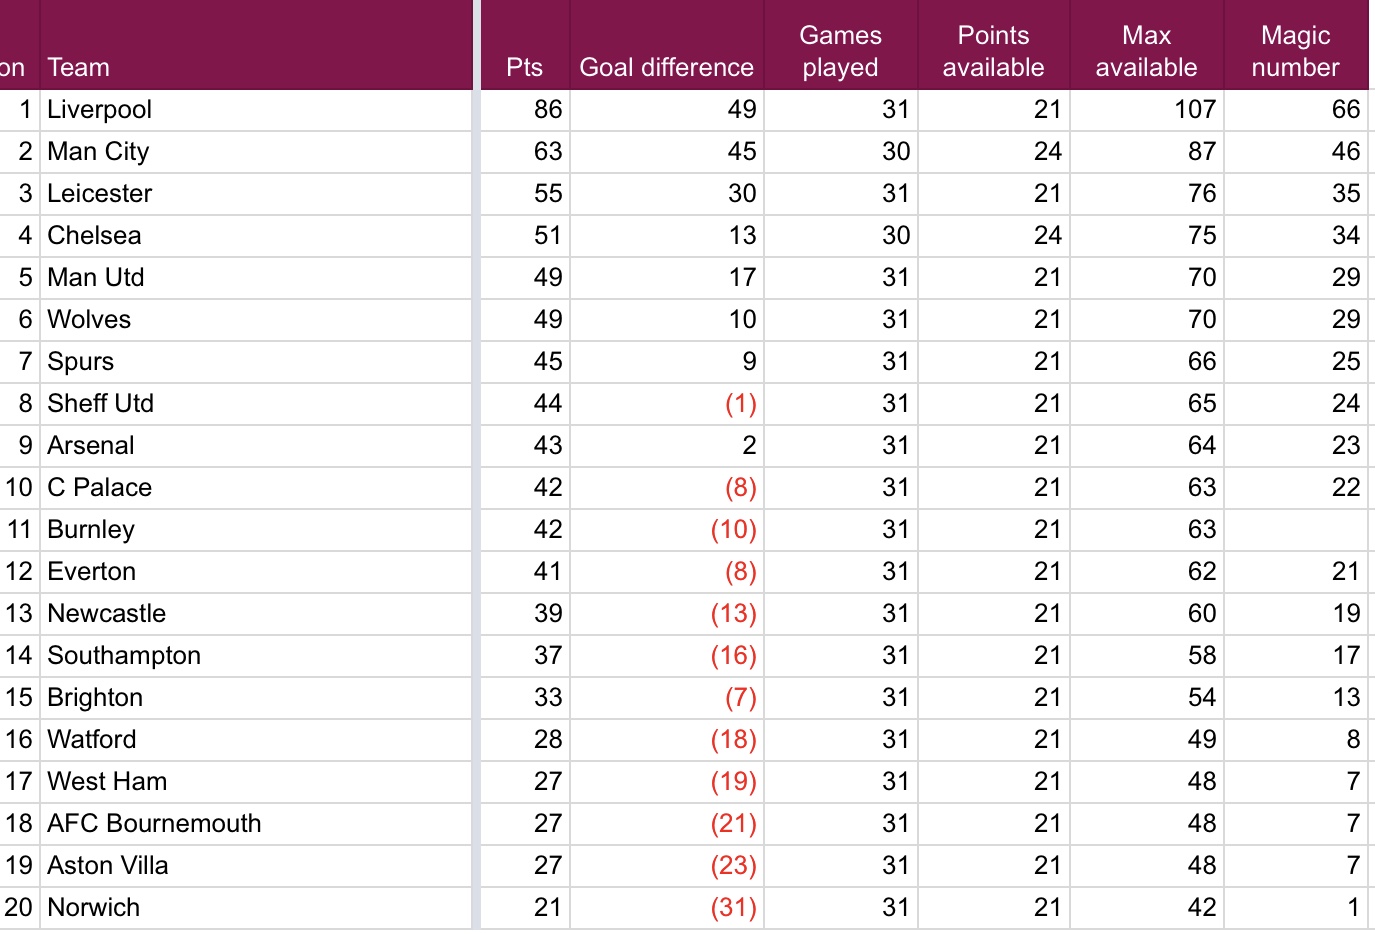The width and height of the screenshot is (1375, 934).
Task: Select Man City's Magic number 46
Action: coord(1345,151)
